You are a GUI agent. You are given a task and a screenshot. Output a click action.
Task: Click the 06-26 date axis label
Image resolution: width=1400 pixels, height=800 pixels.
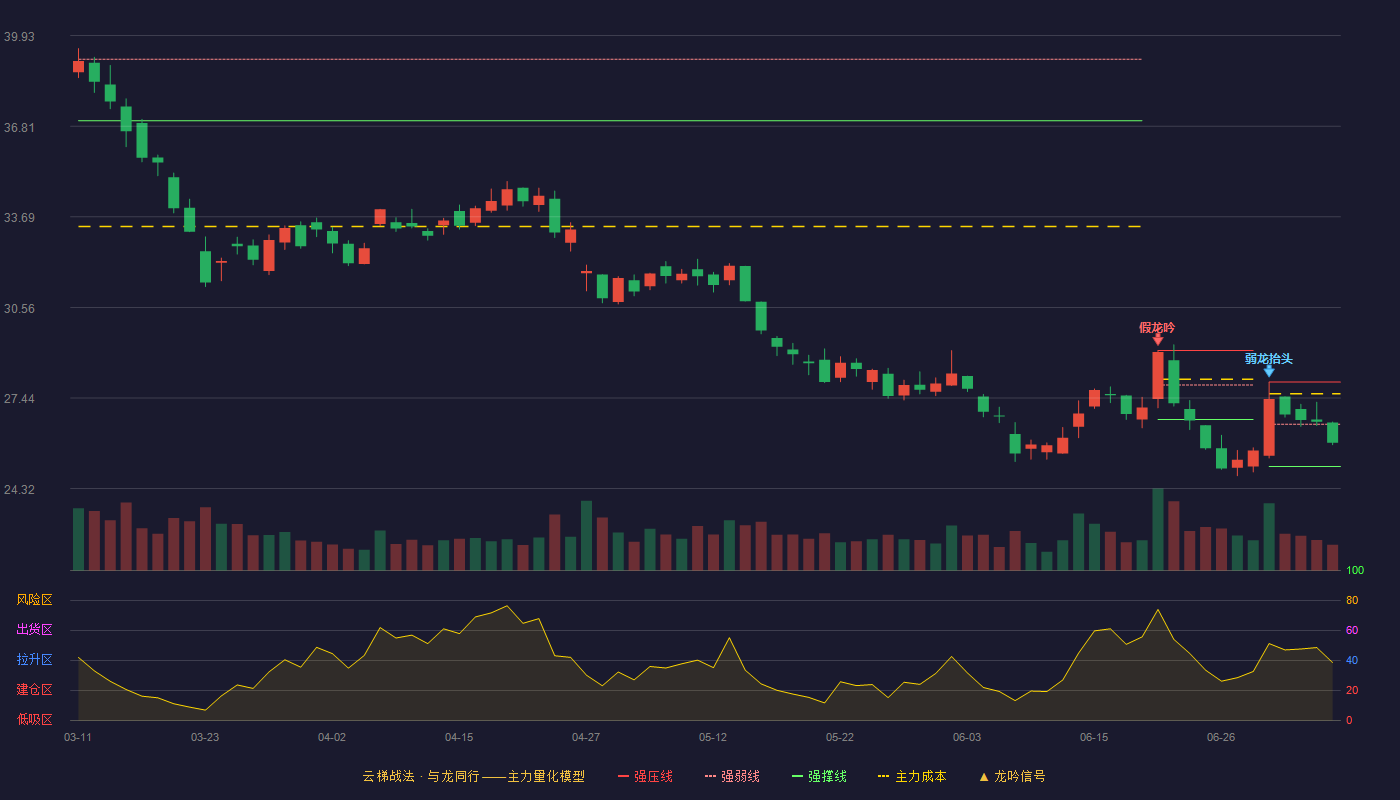pos(1221,737)
